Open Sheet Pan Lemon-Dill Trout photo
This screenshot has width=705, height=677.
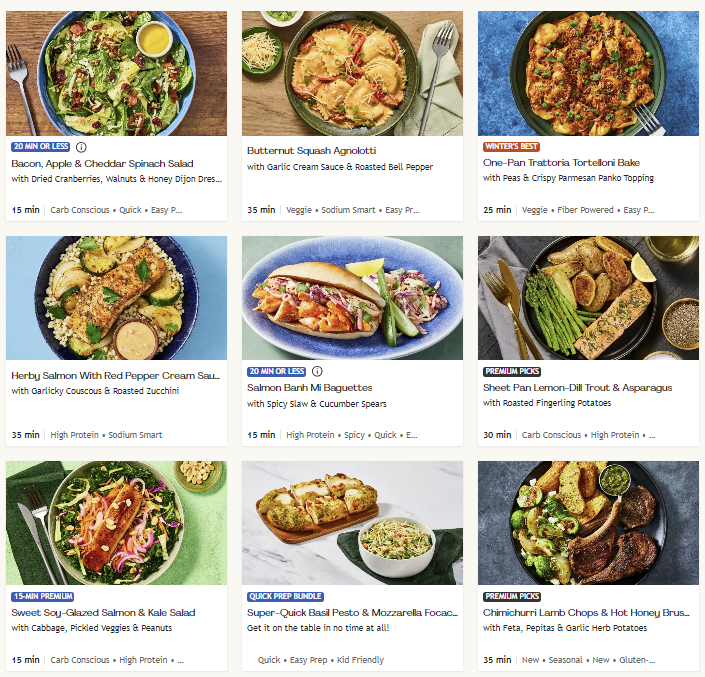pyautogui.click(x=588, y=298)
